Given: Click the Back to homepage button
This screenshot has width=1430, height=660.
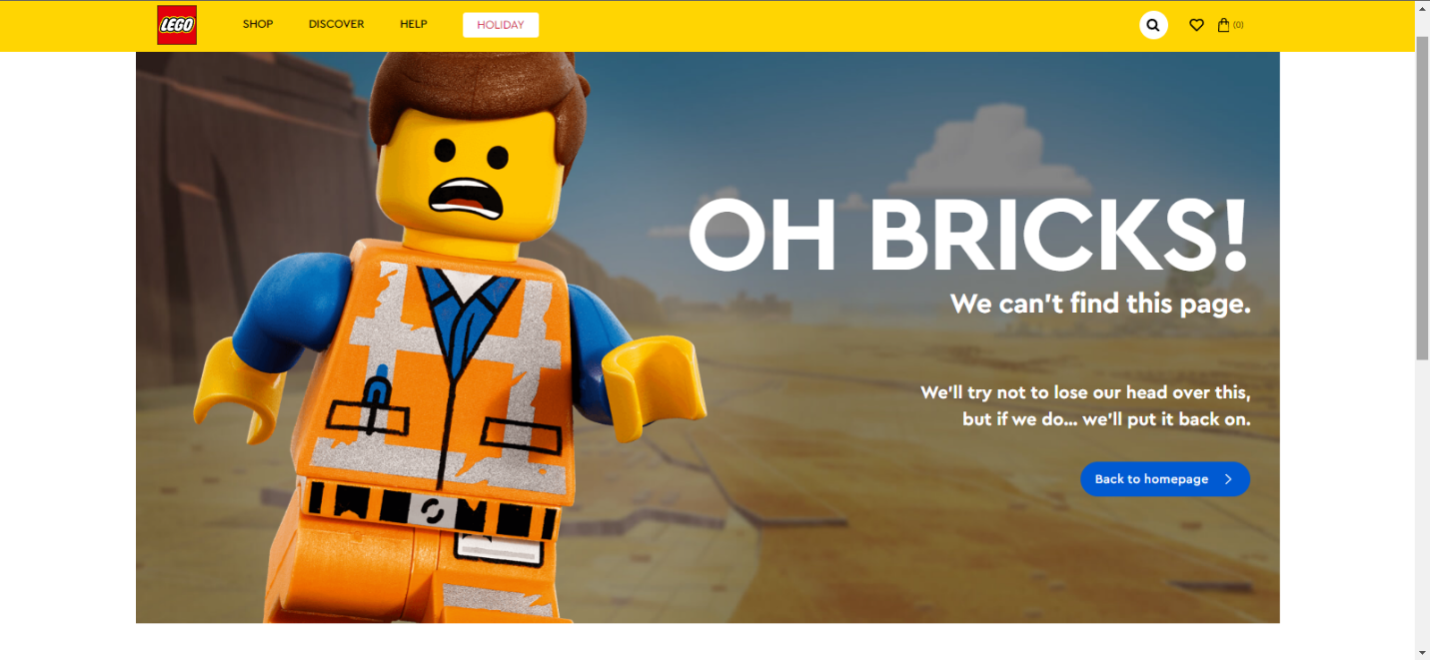Looking at the screenshot, I should point(1165,479).
